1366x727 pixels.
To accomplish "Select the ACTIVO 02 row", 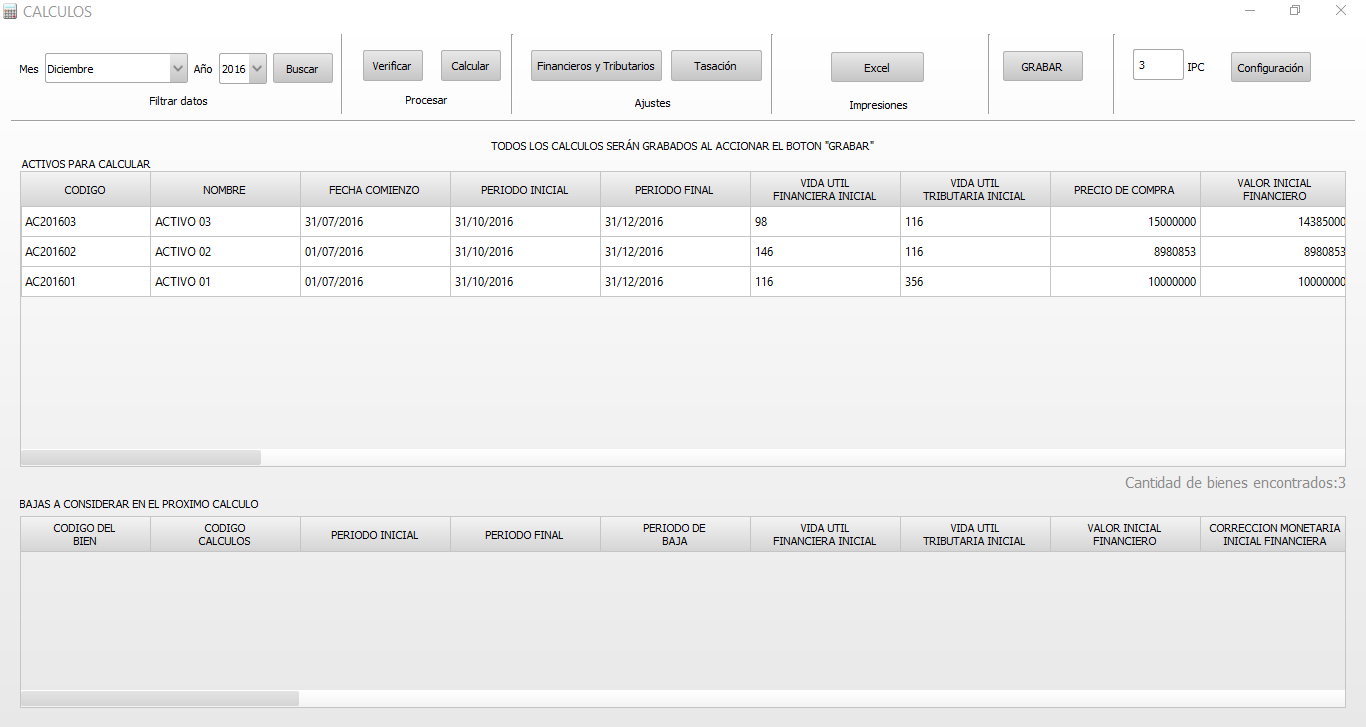I will click(x=225, y=252).
